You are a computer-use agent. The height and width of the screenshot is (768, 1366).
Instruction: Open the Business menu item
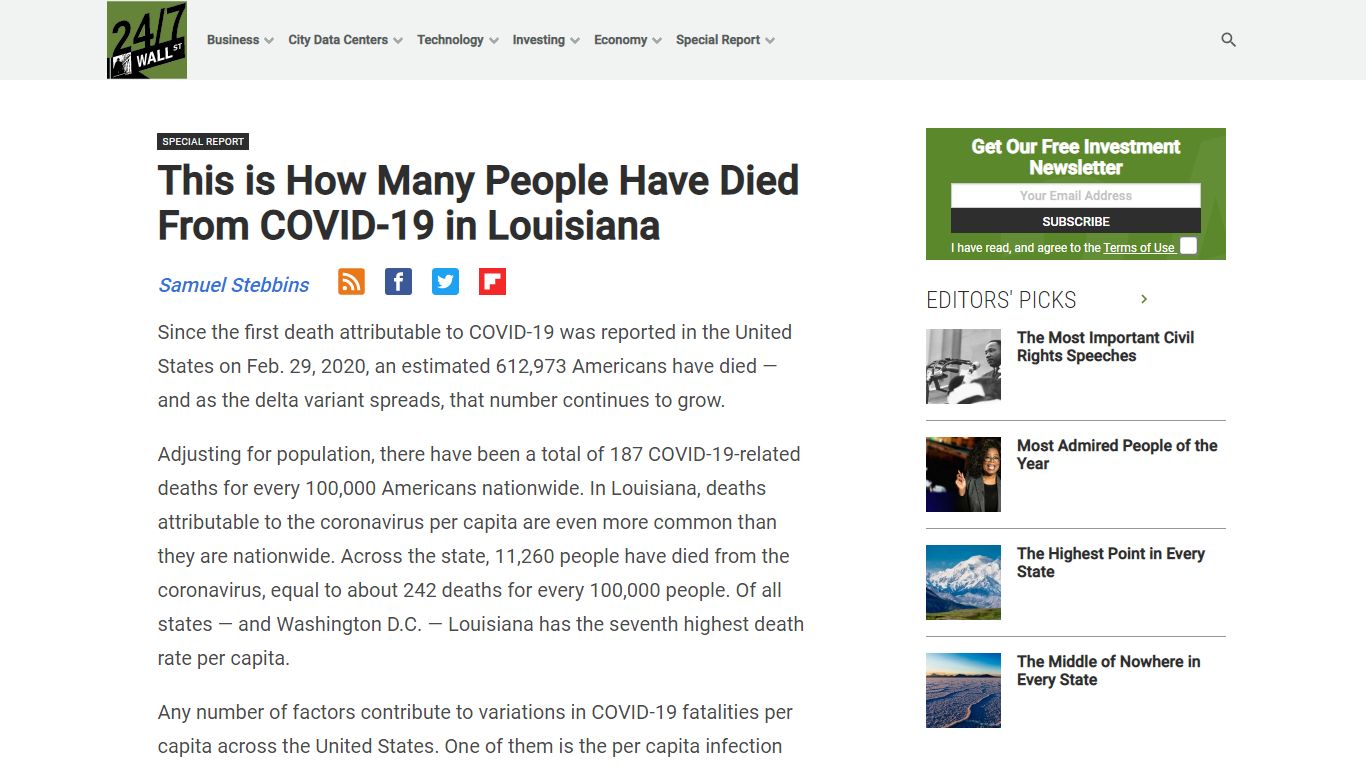click(233, 40)
